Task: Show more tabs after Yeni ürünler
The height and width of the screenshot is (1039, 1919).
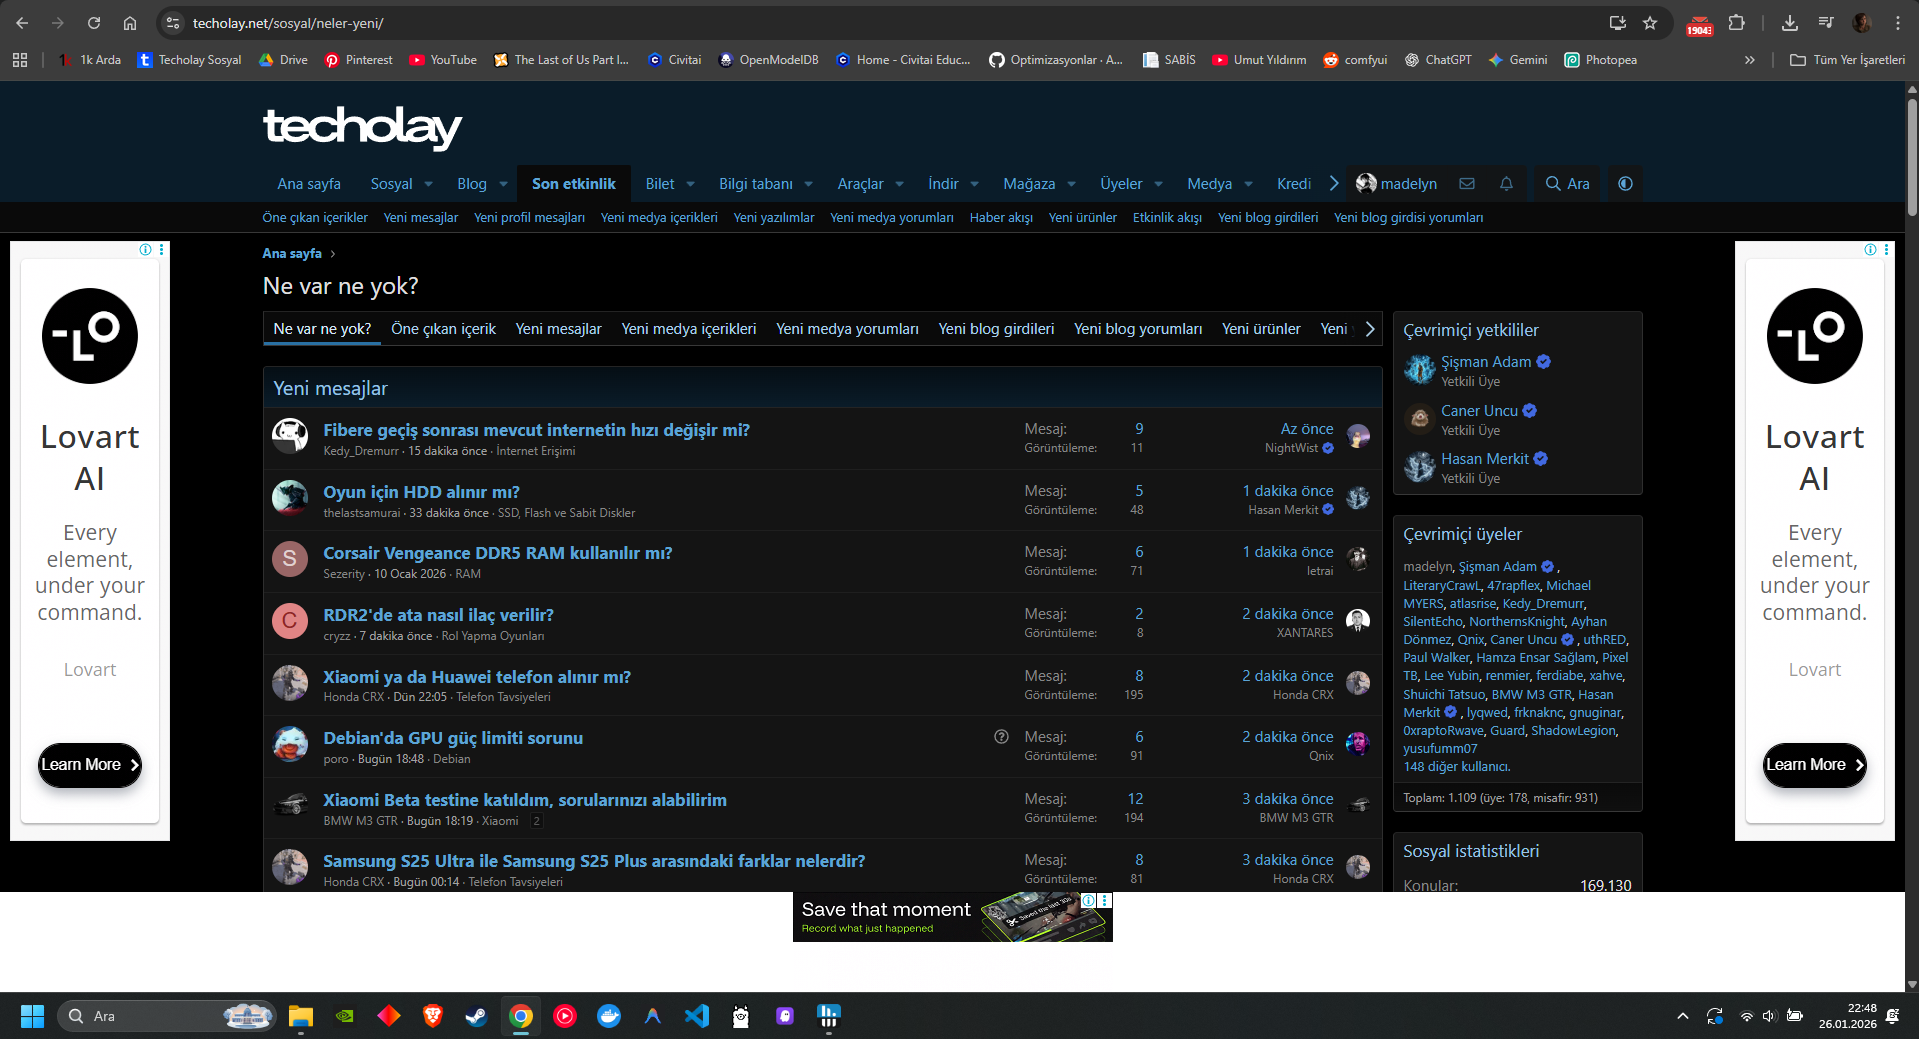Action: 1369,329
